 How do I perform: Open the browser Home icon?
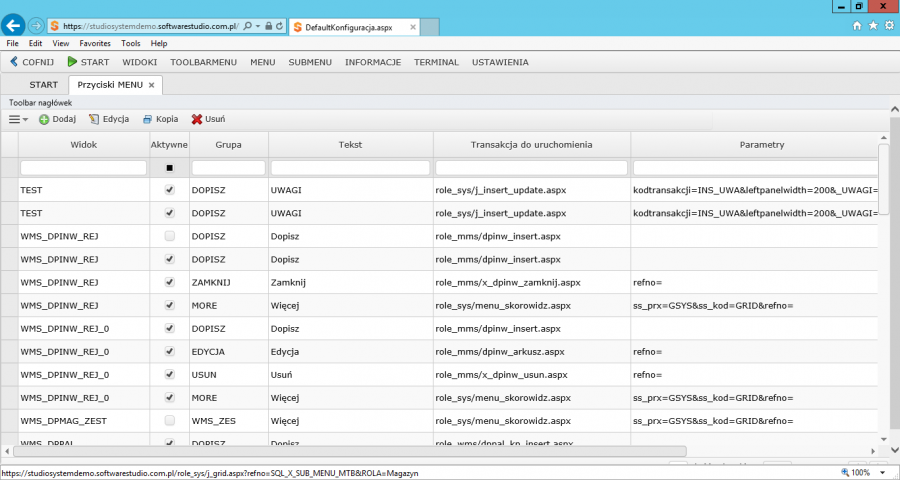pos(857,26)
